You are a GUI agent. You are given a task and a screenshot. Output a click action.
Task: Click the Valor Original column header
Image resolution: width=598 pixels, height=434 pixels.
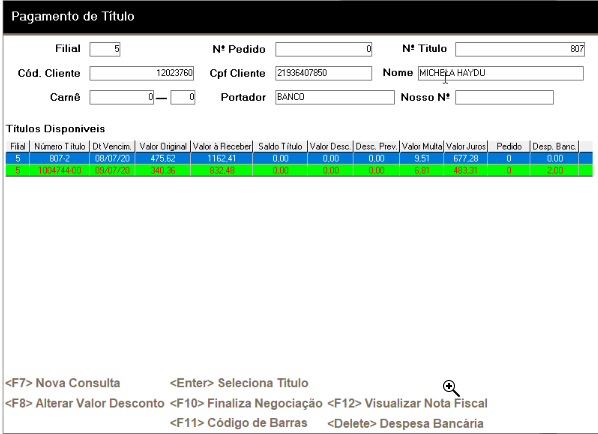tap(163, 146)
